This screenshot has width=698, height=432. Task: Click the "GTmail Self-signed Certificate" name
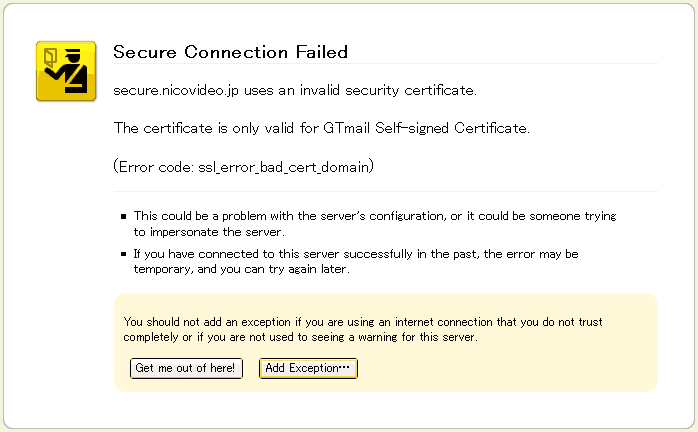(x=426, y=128)
